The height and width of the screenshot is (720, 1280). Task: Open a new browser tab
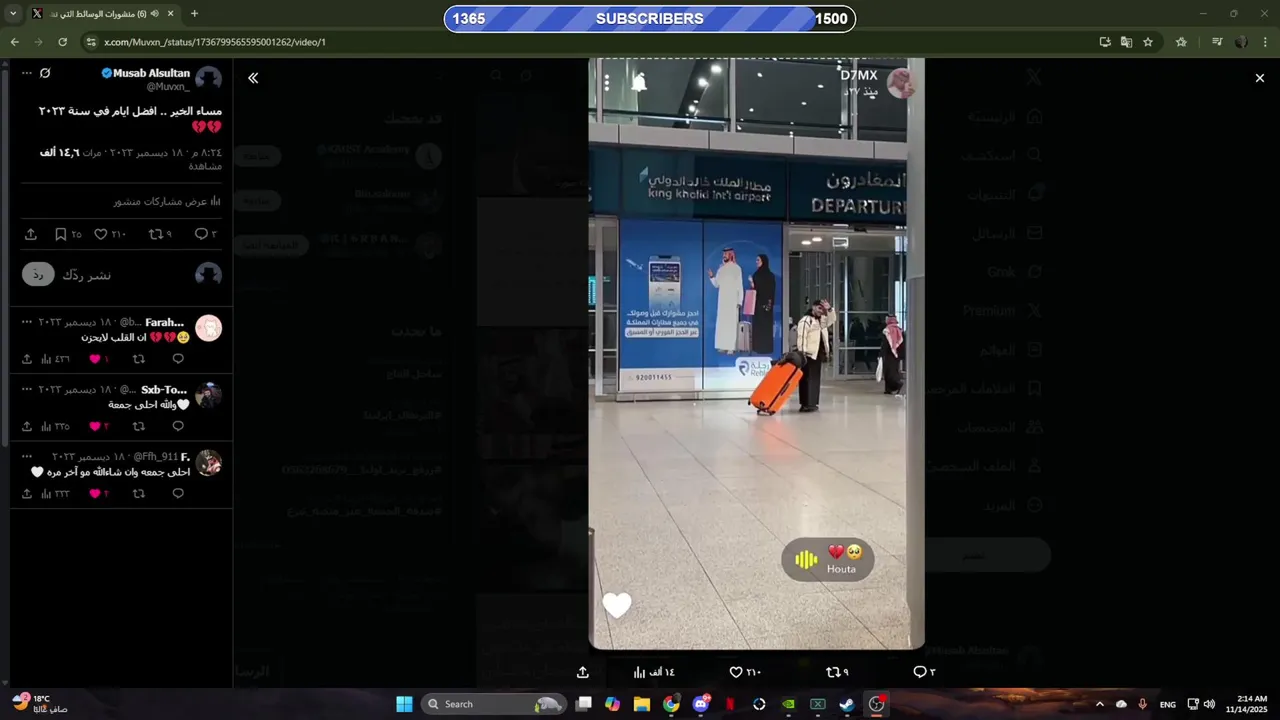pos(194,14)
